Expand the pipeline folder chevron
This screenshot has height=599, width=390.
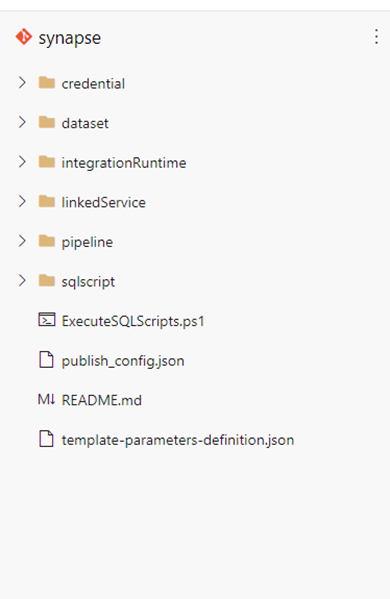pos(22,241)
